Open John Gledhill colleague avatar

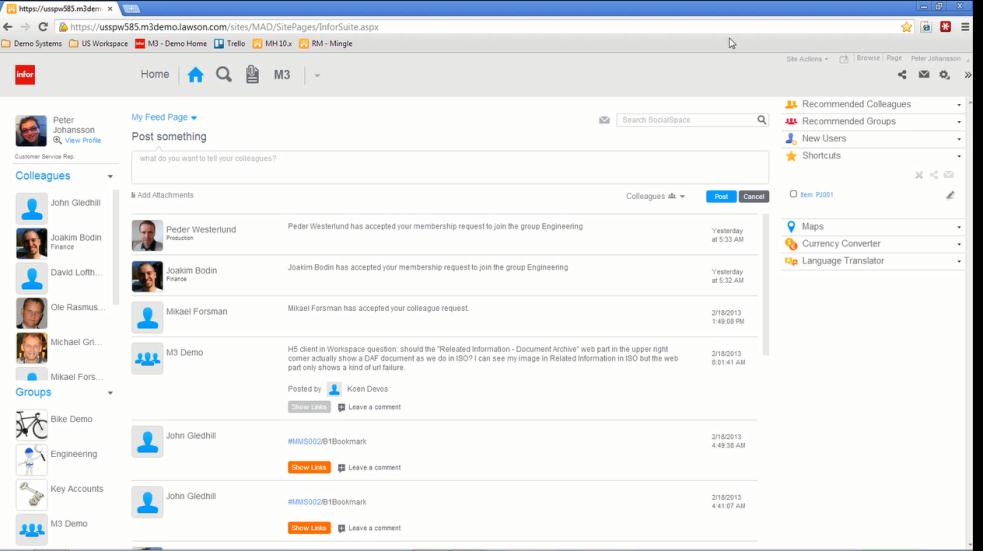(31, 209)
